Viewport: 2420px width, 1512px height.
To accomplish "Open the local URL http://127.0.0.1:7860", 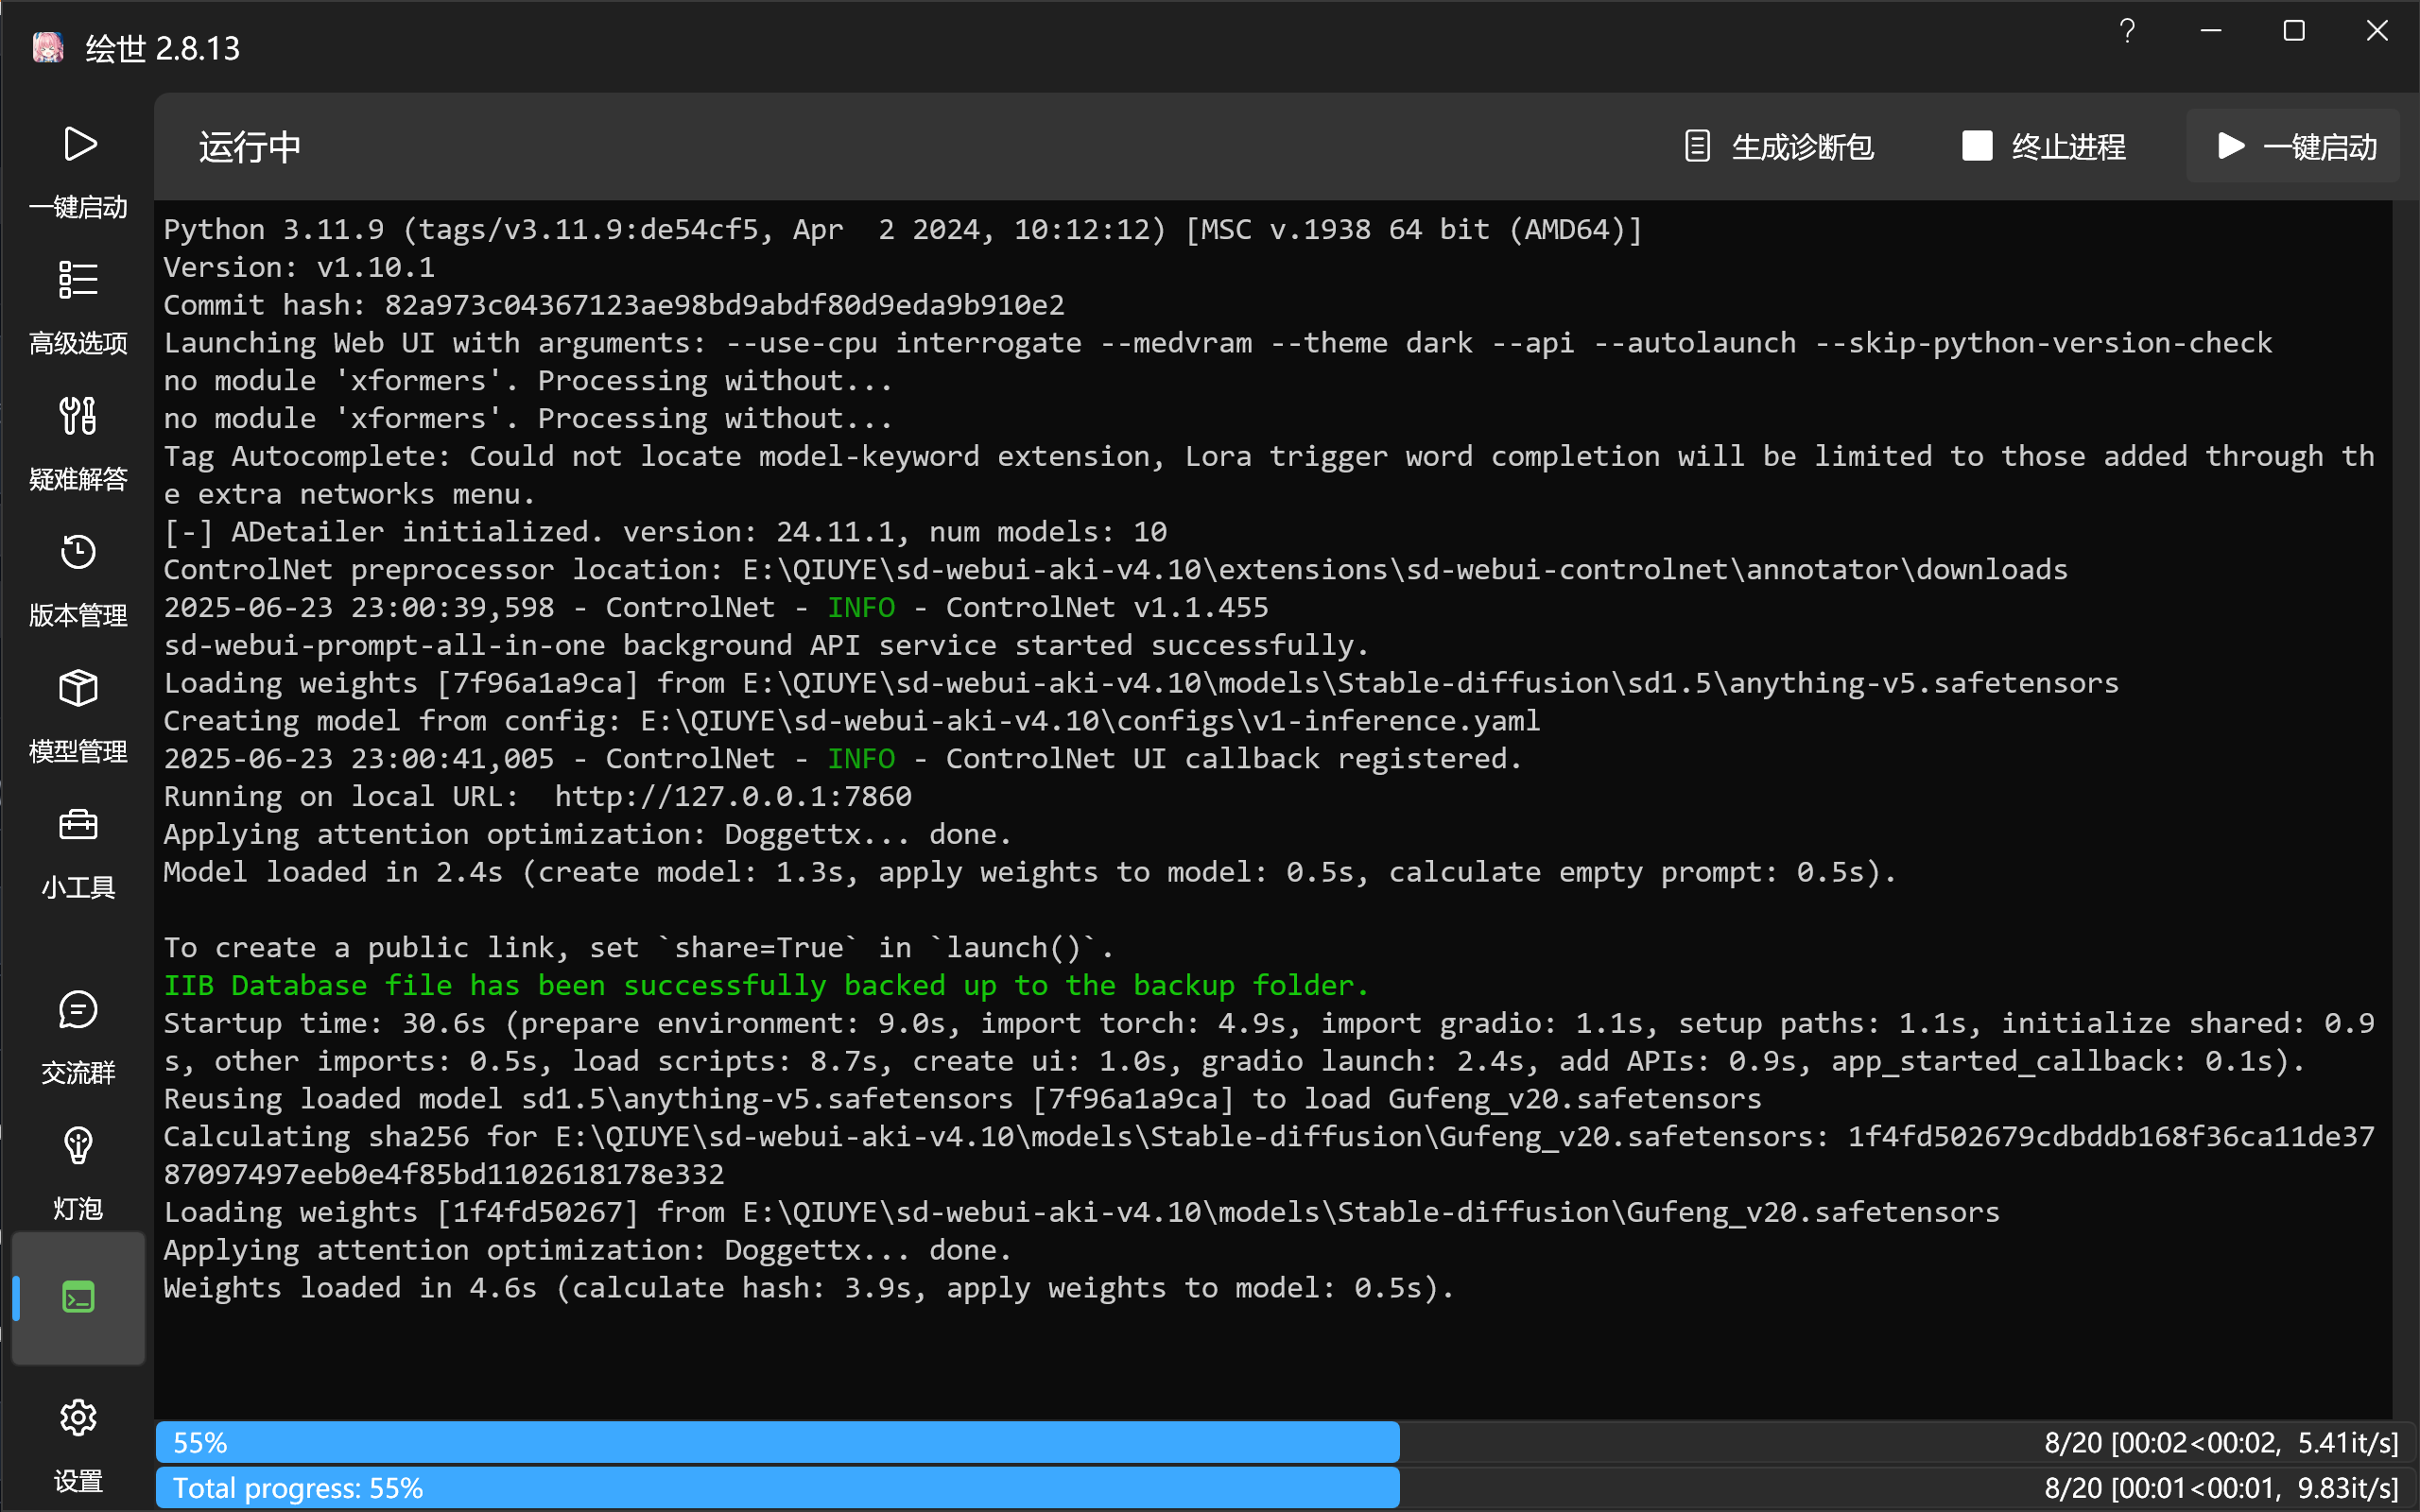I will 732,796.
